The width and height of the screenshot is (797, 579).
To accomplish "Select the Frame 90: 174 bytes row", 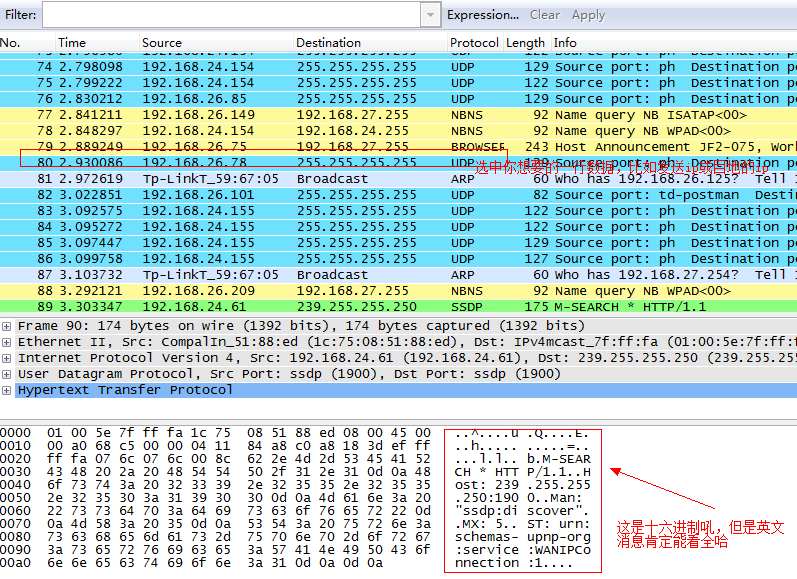I will pyautogui.click(x=406, y=326).
